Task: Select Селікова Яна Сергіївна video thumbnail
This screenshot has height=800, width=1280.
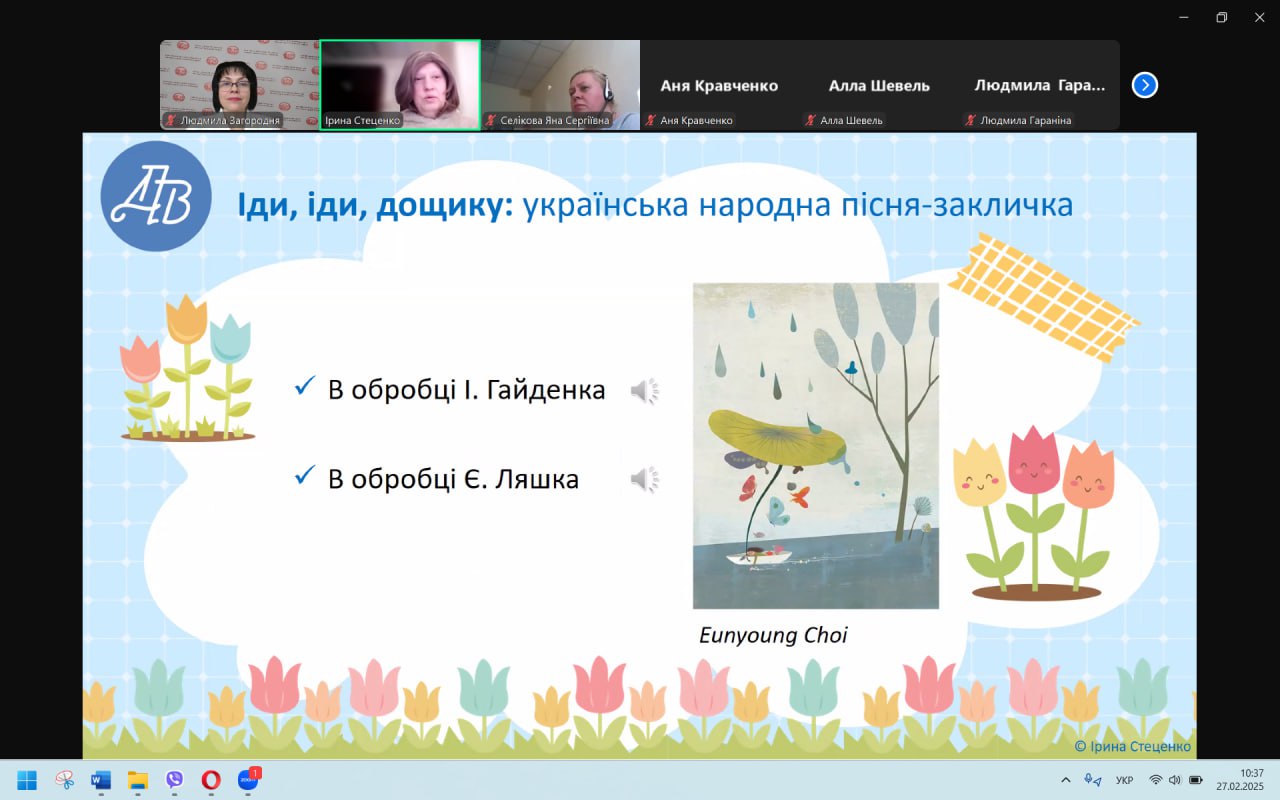Action: point(560,85)
